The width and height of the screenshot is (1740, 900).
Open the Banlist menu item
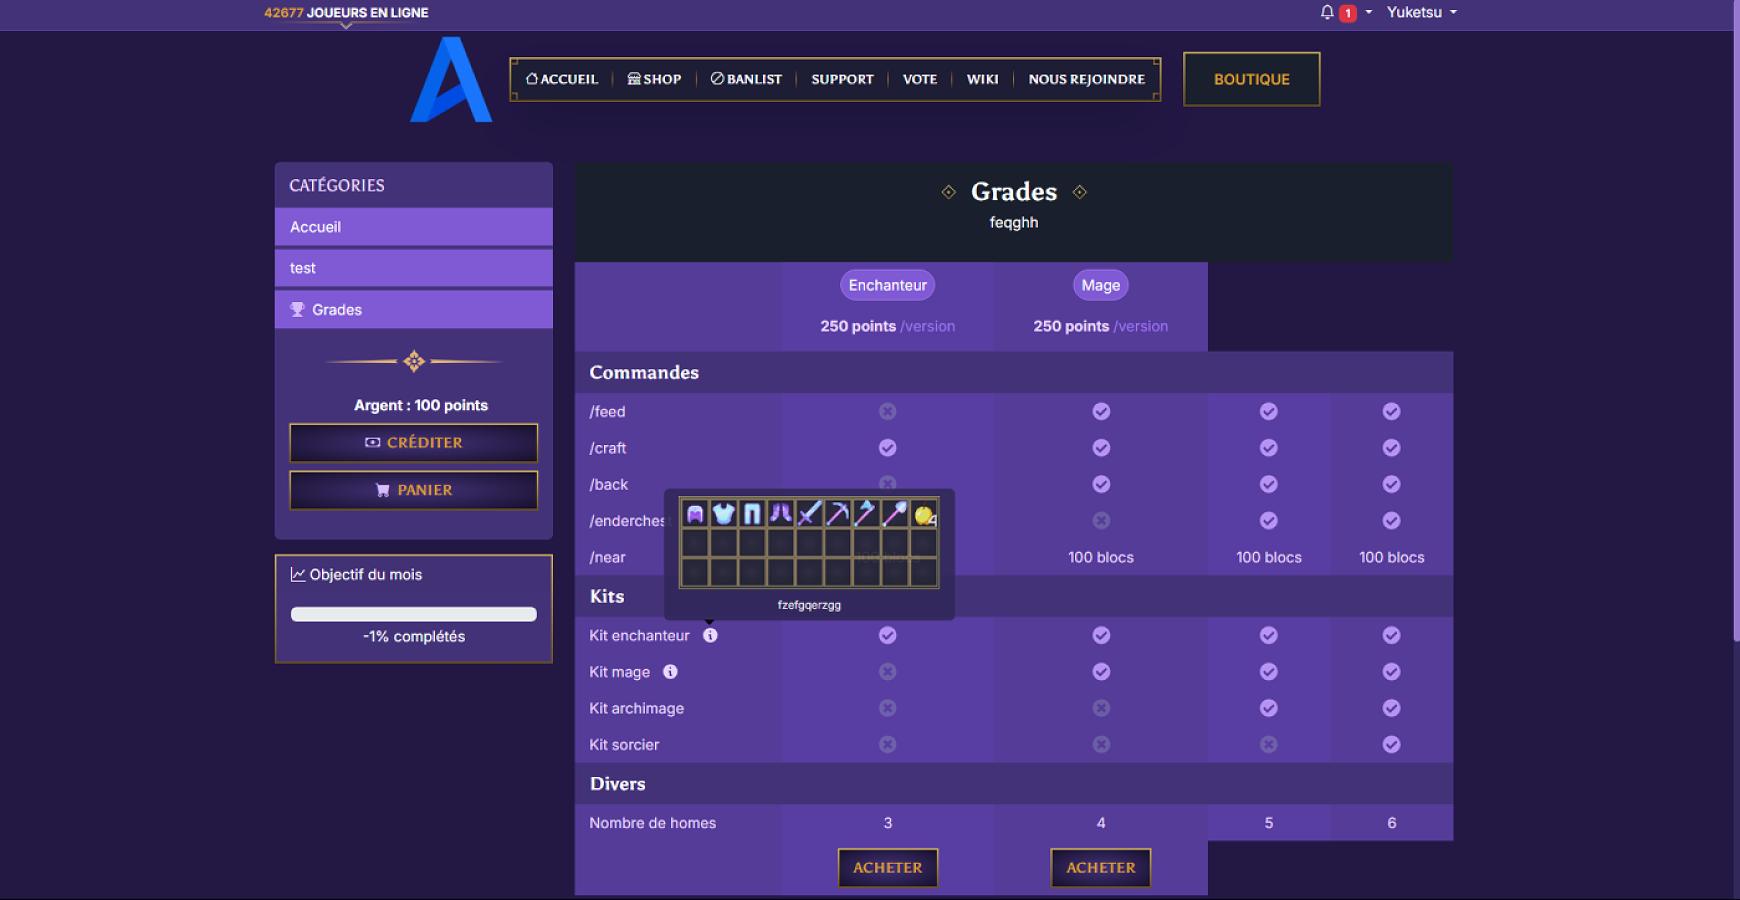pyautogui.click(x=746, y=79)
